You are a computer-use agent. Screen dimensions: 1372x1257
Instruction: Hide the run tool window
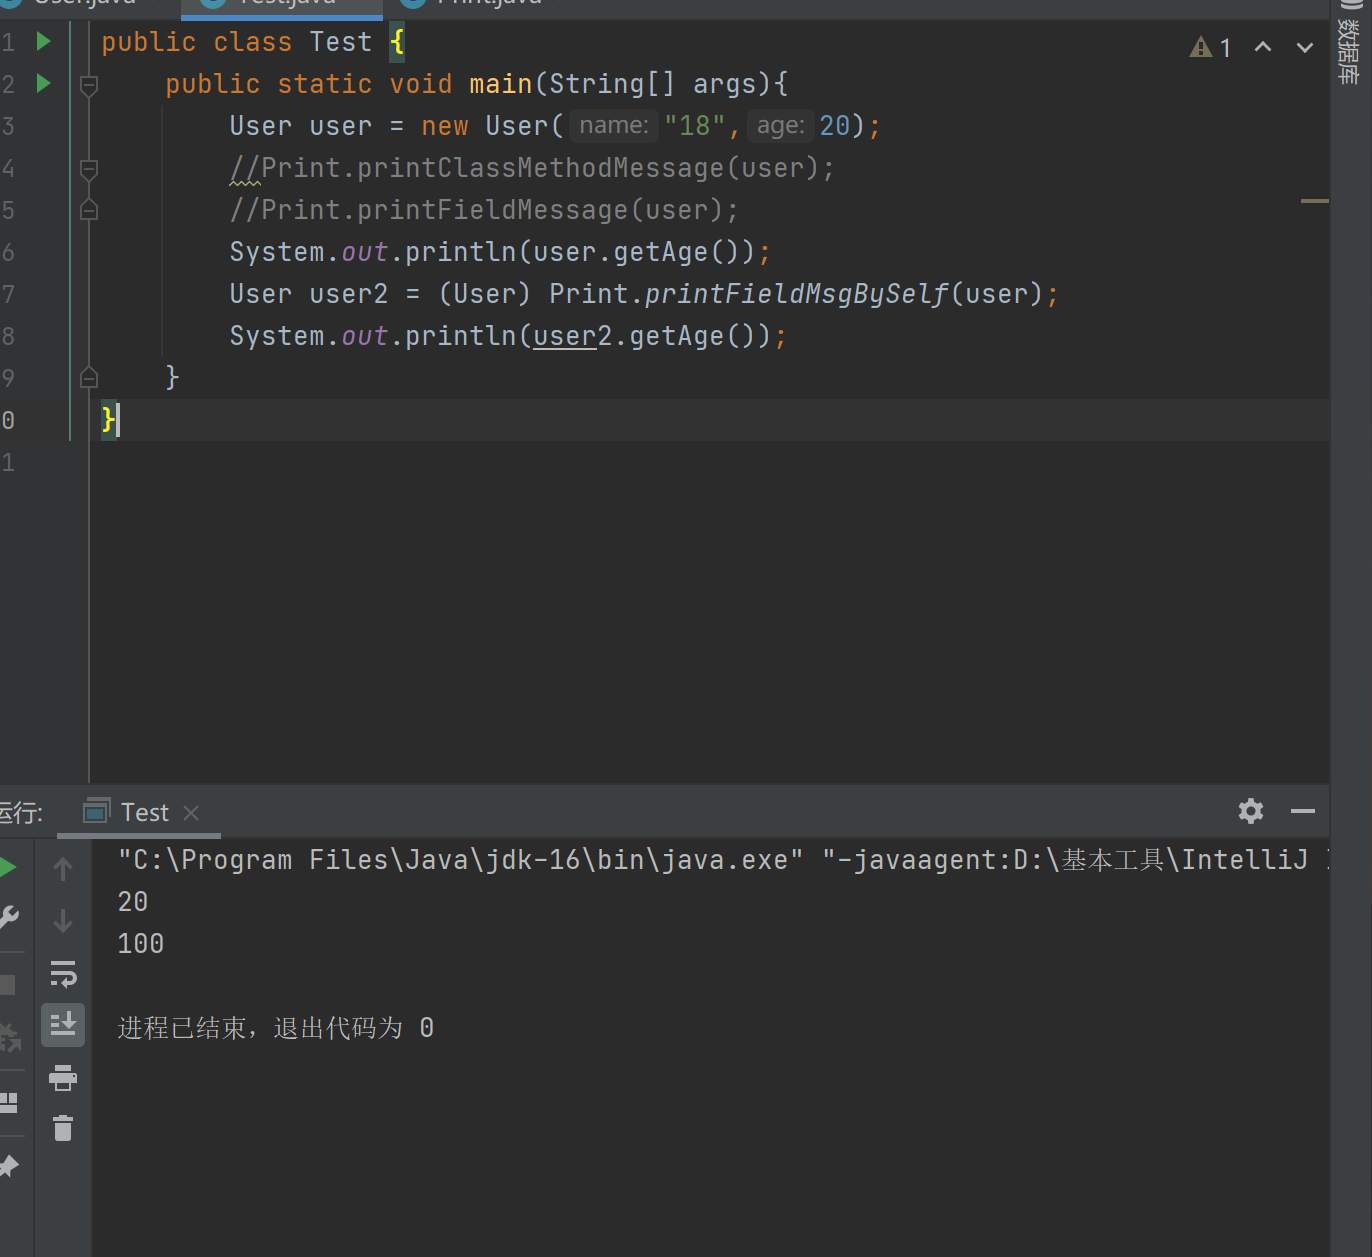coord(1303,811)
